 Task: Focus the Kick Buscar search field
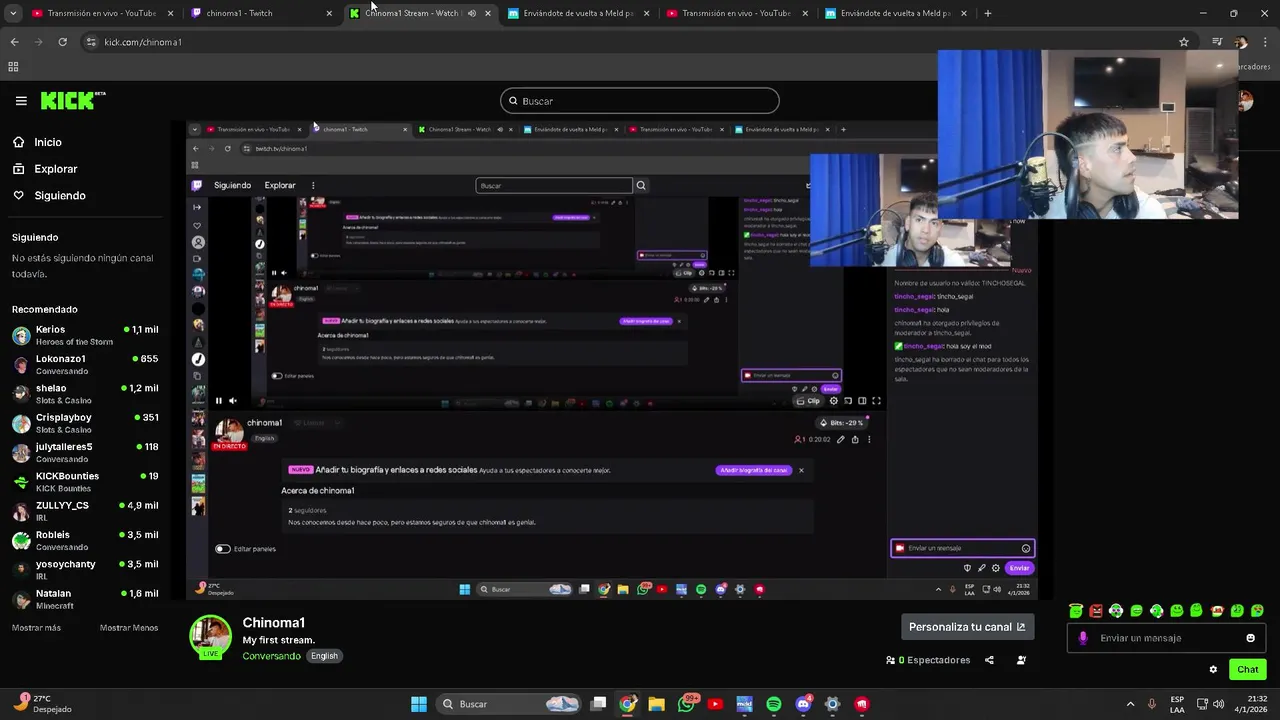(x=639, y=101)
